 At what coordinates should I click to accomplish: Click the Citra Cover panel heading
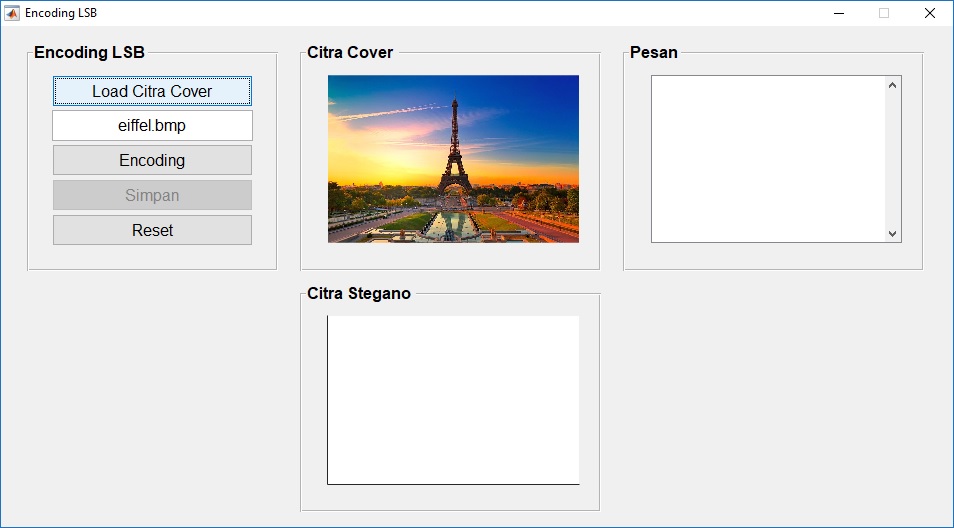[350, 53]
